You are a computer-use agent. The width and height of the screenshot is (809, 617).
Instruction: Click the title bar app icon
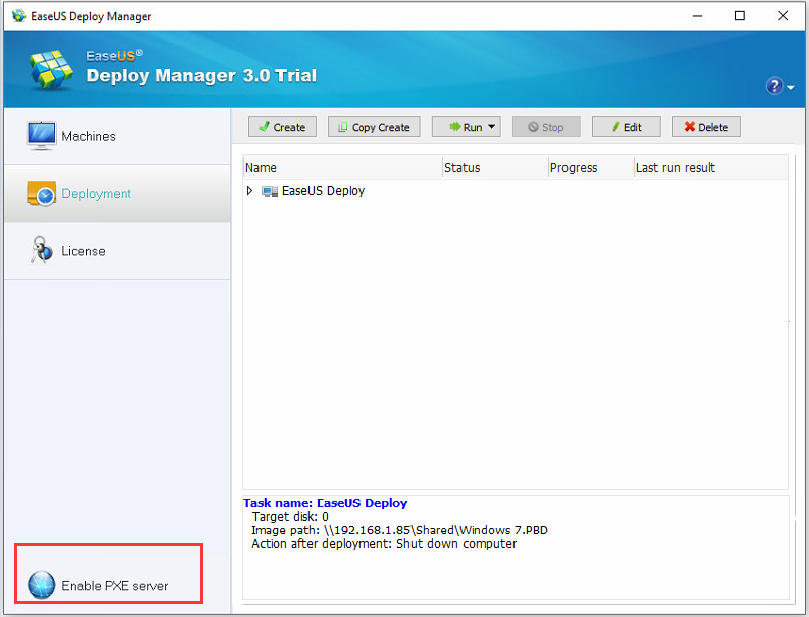pyautogui.click(x=19, y=15)
